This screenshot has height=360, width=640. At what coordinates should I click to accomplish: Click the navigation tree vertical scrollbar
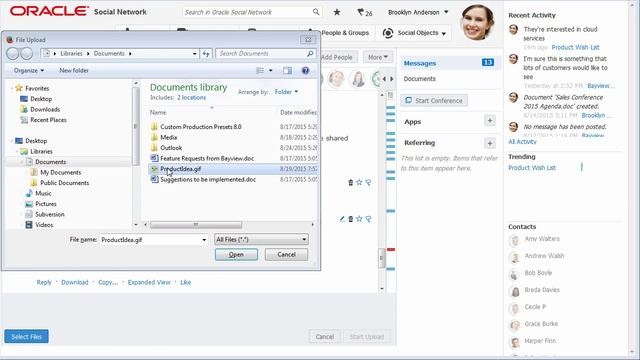point(136,127)
